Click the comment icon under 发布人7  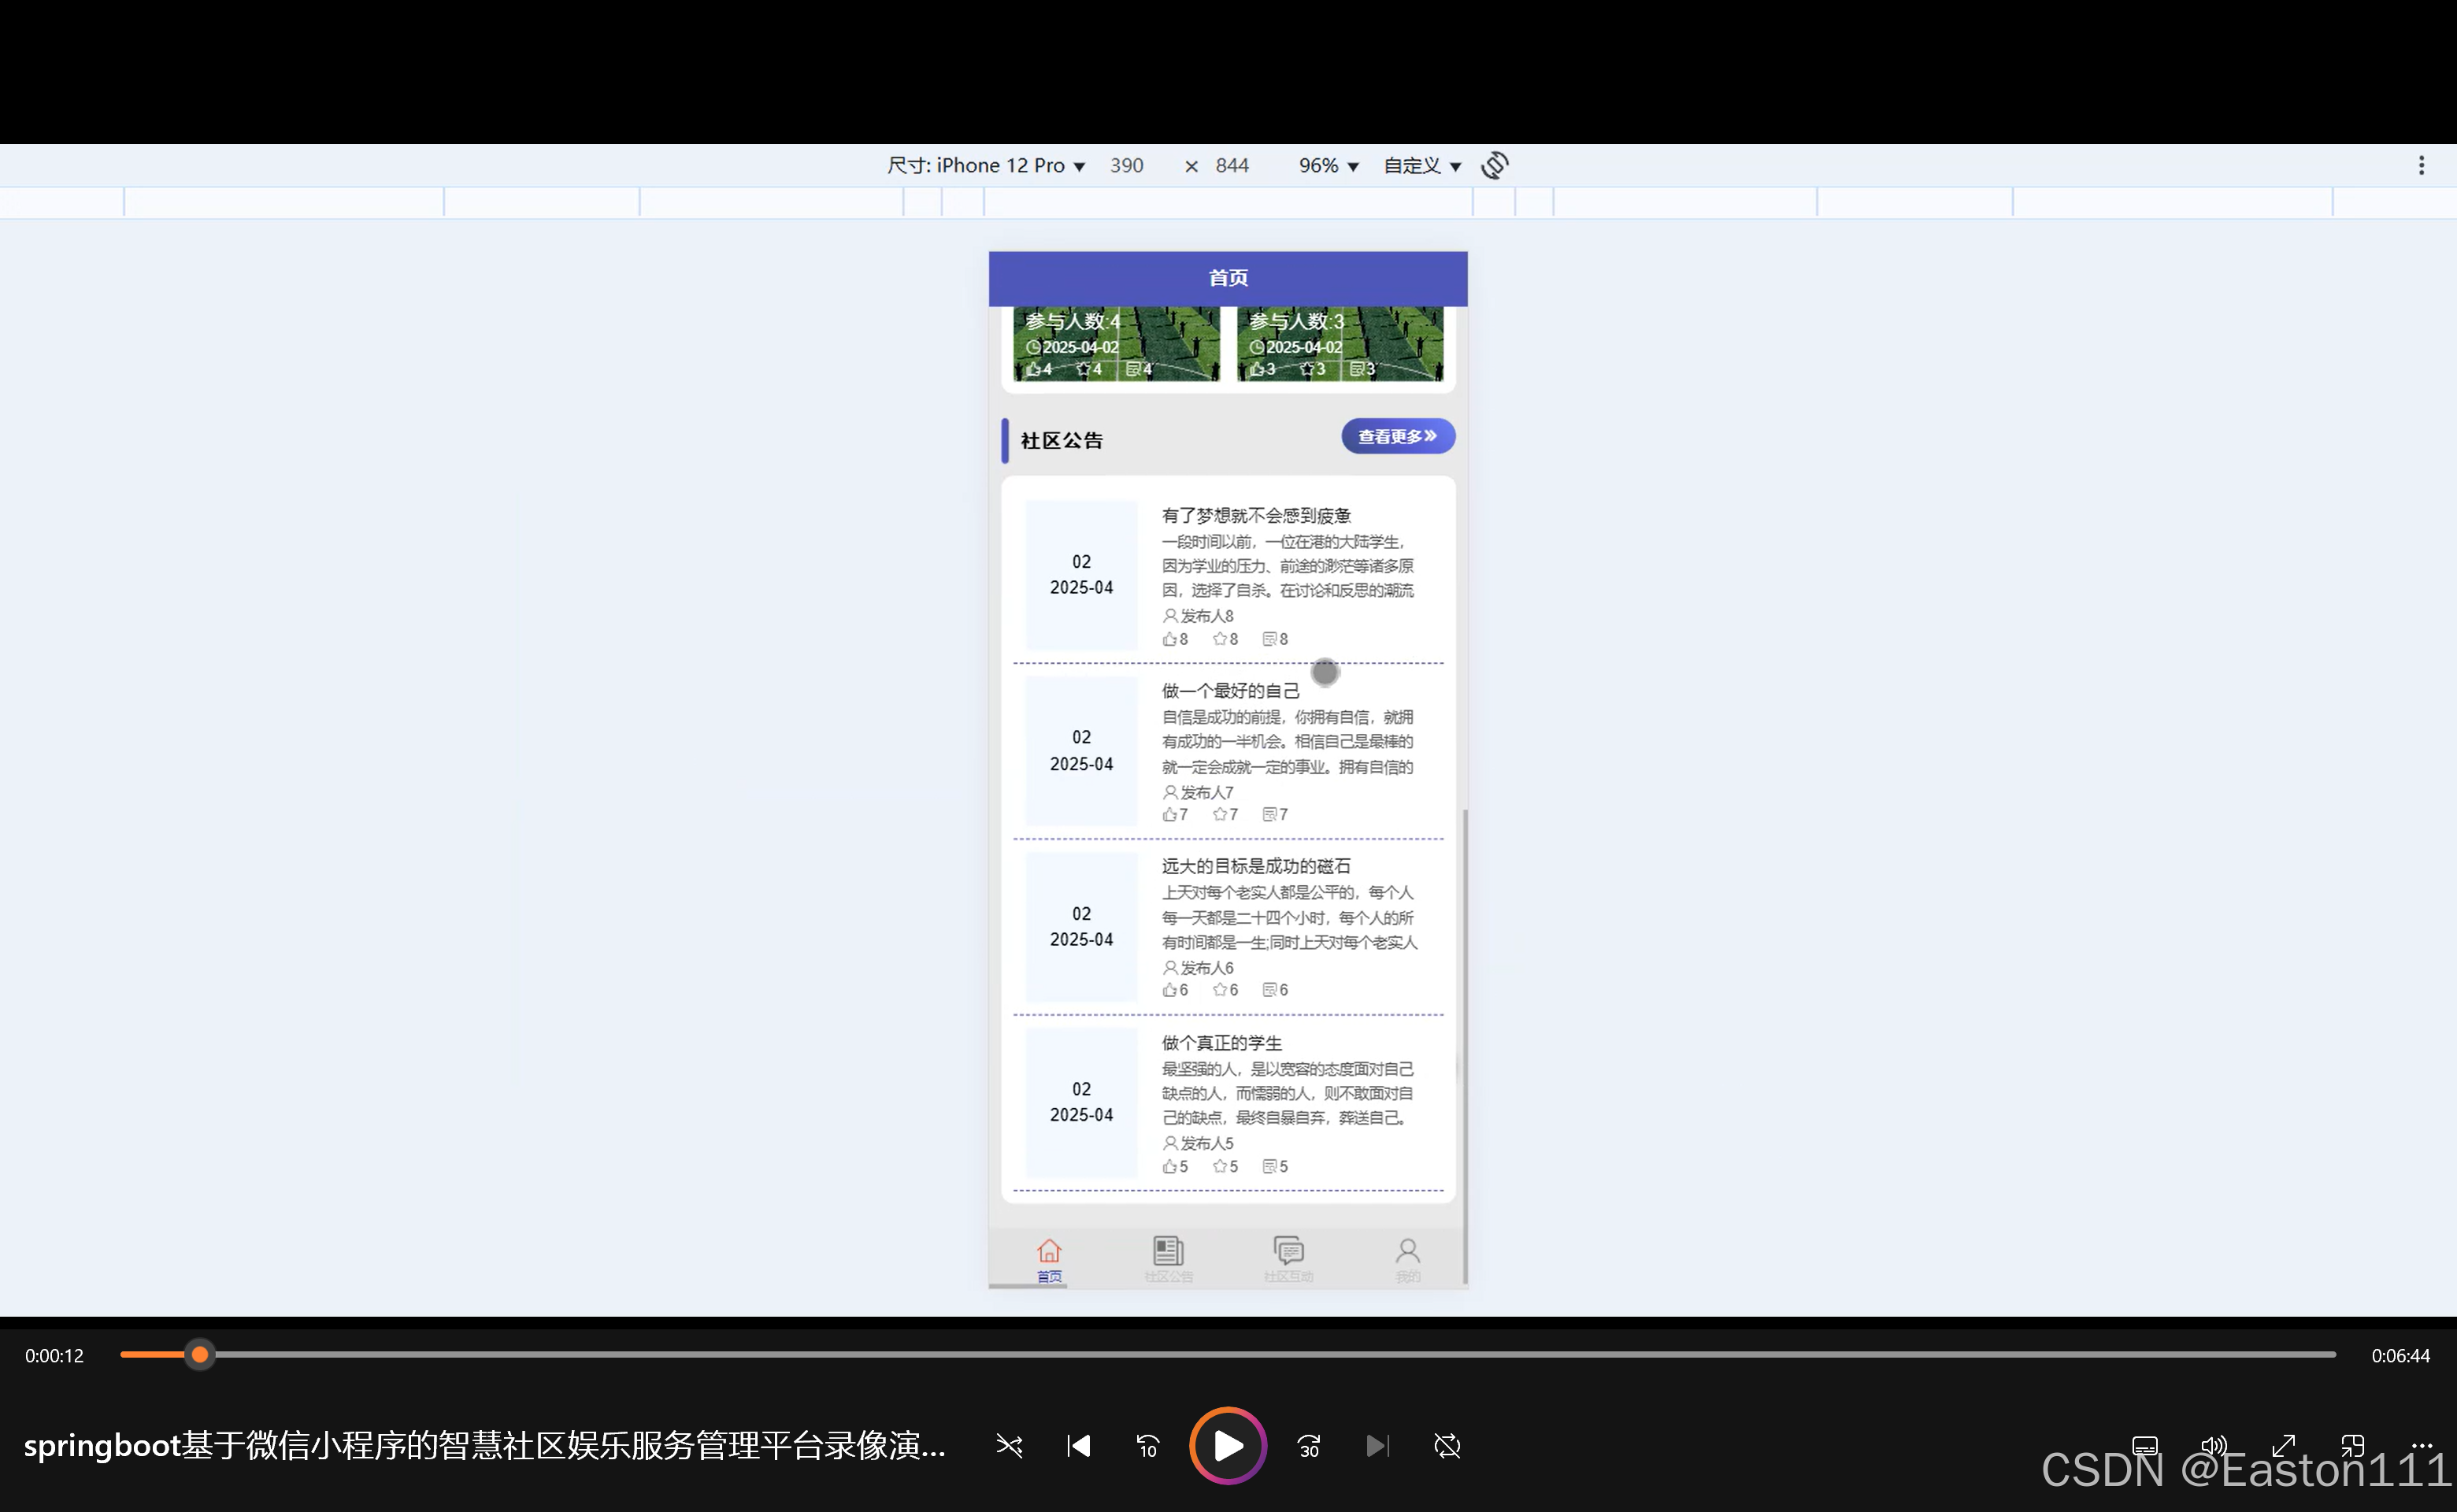[x=1269, y=814]
